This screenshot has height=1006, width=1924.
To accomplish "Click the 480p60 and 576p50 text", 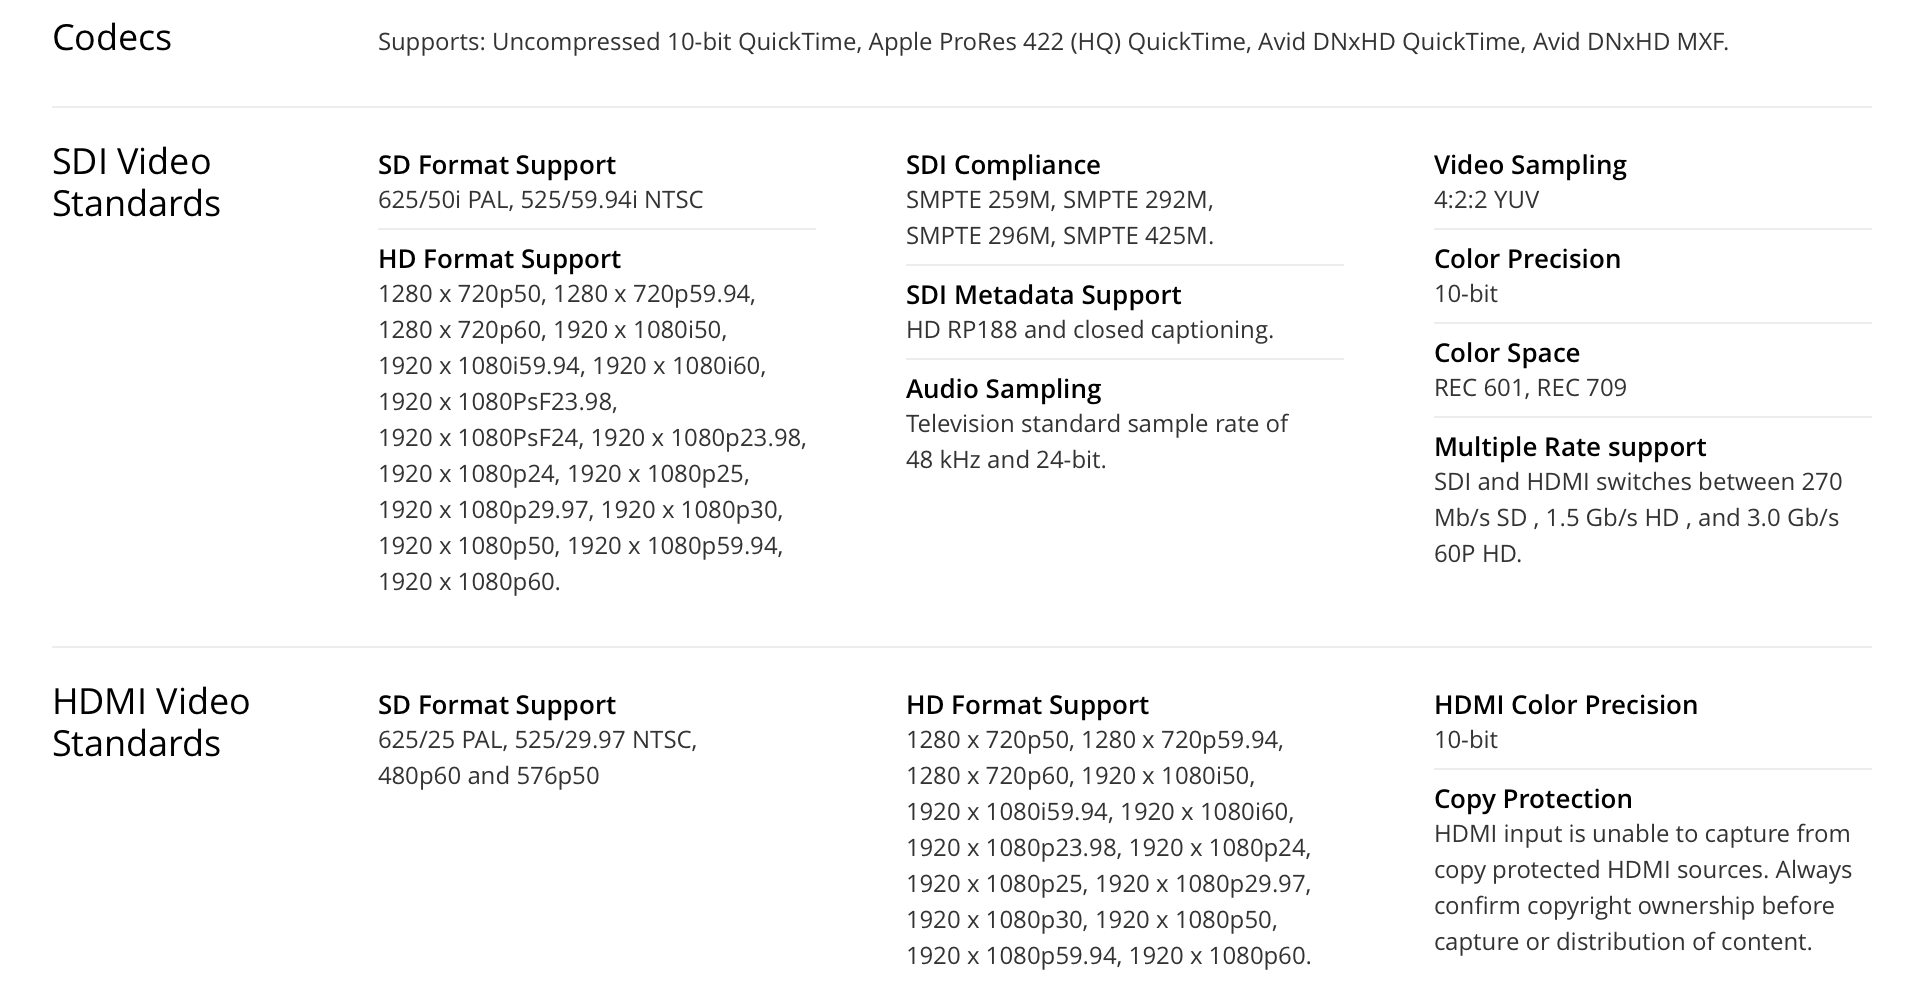I will point(488,776).
